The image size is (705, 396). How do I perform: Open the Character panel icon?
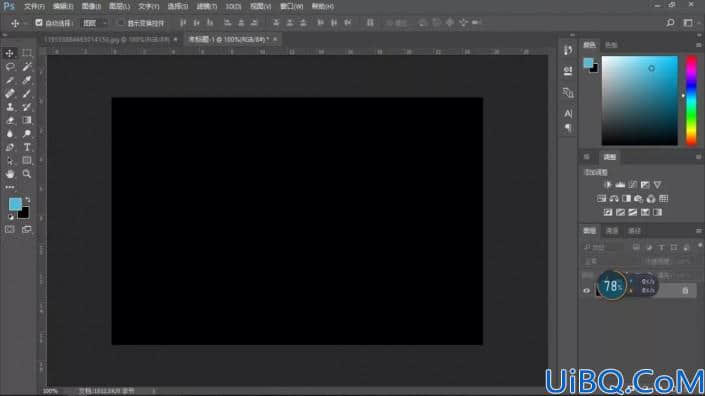[568, 113]
